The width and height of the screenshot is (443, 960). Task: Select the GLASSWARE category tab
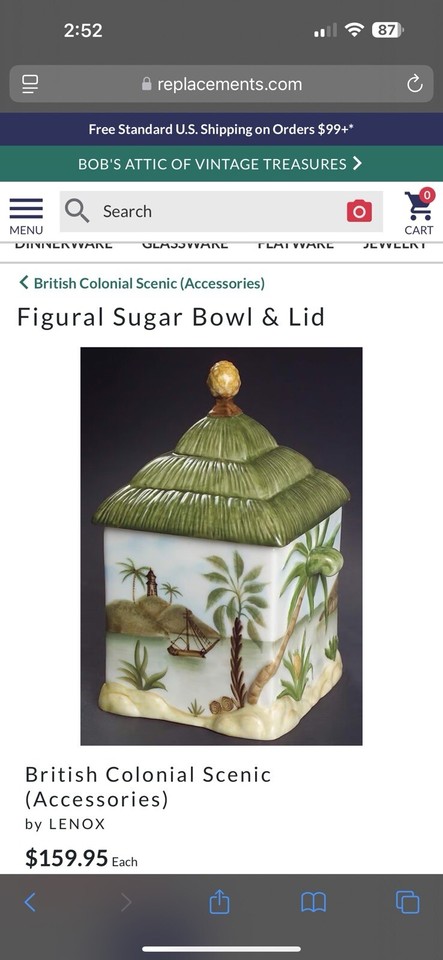(185, 244)
